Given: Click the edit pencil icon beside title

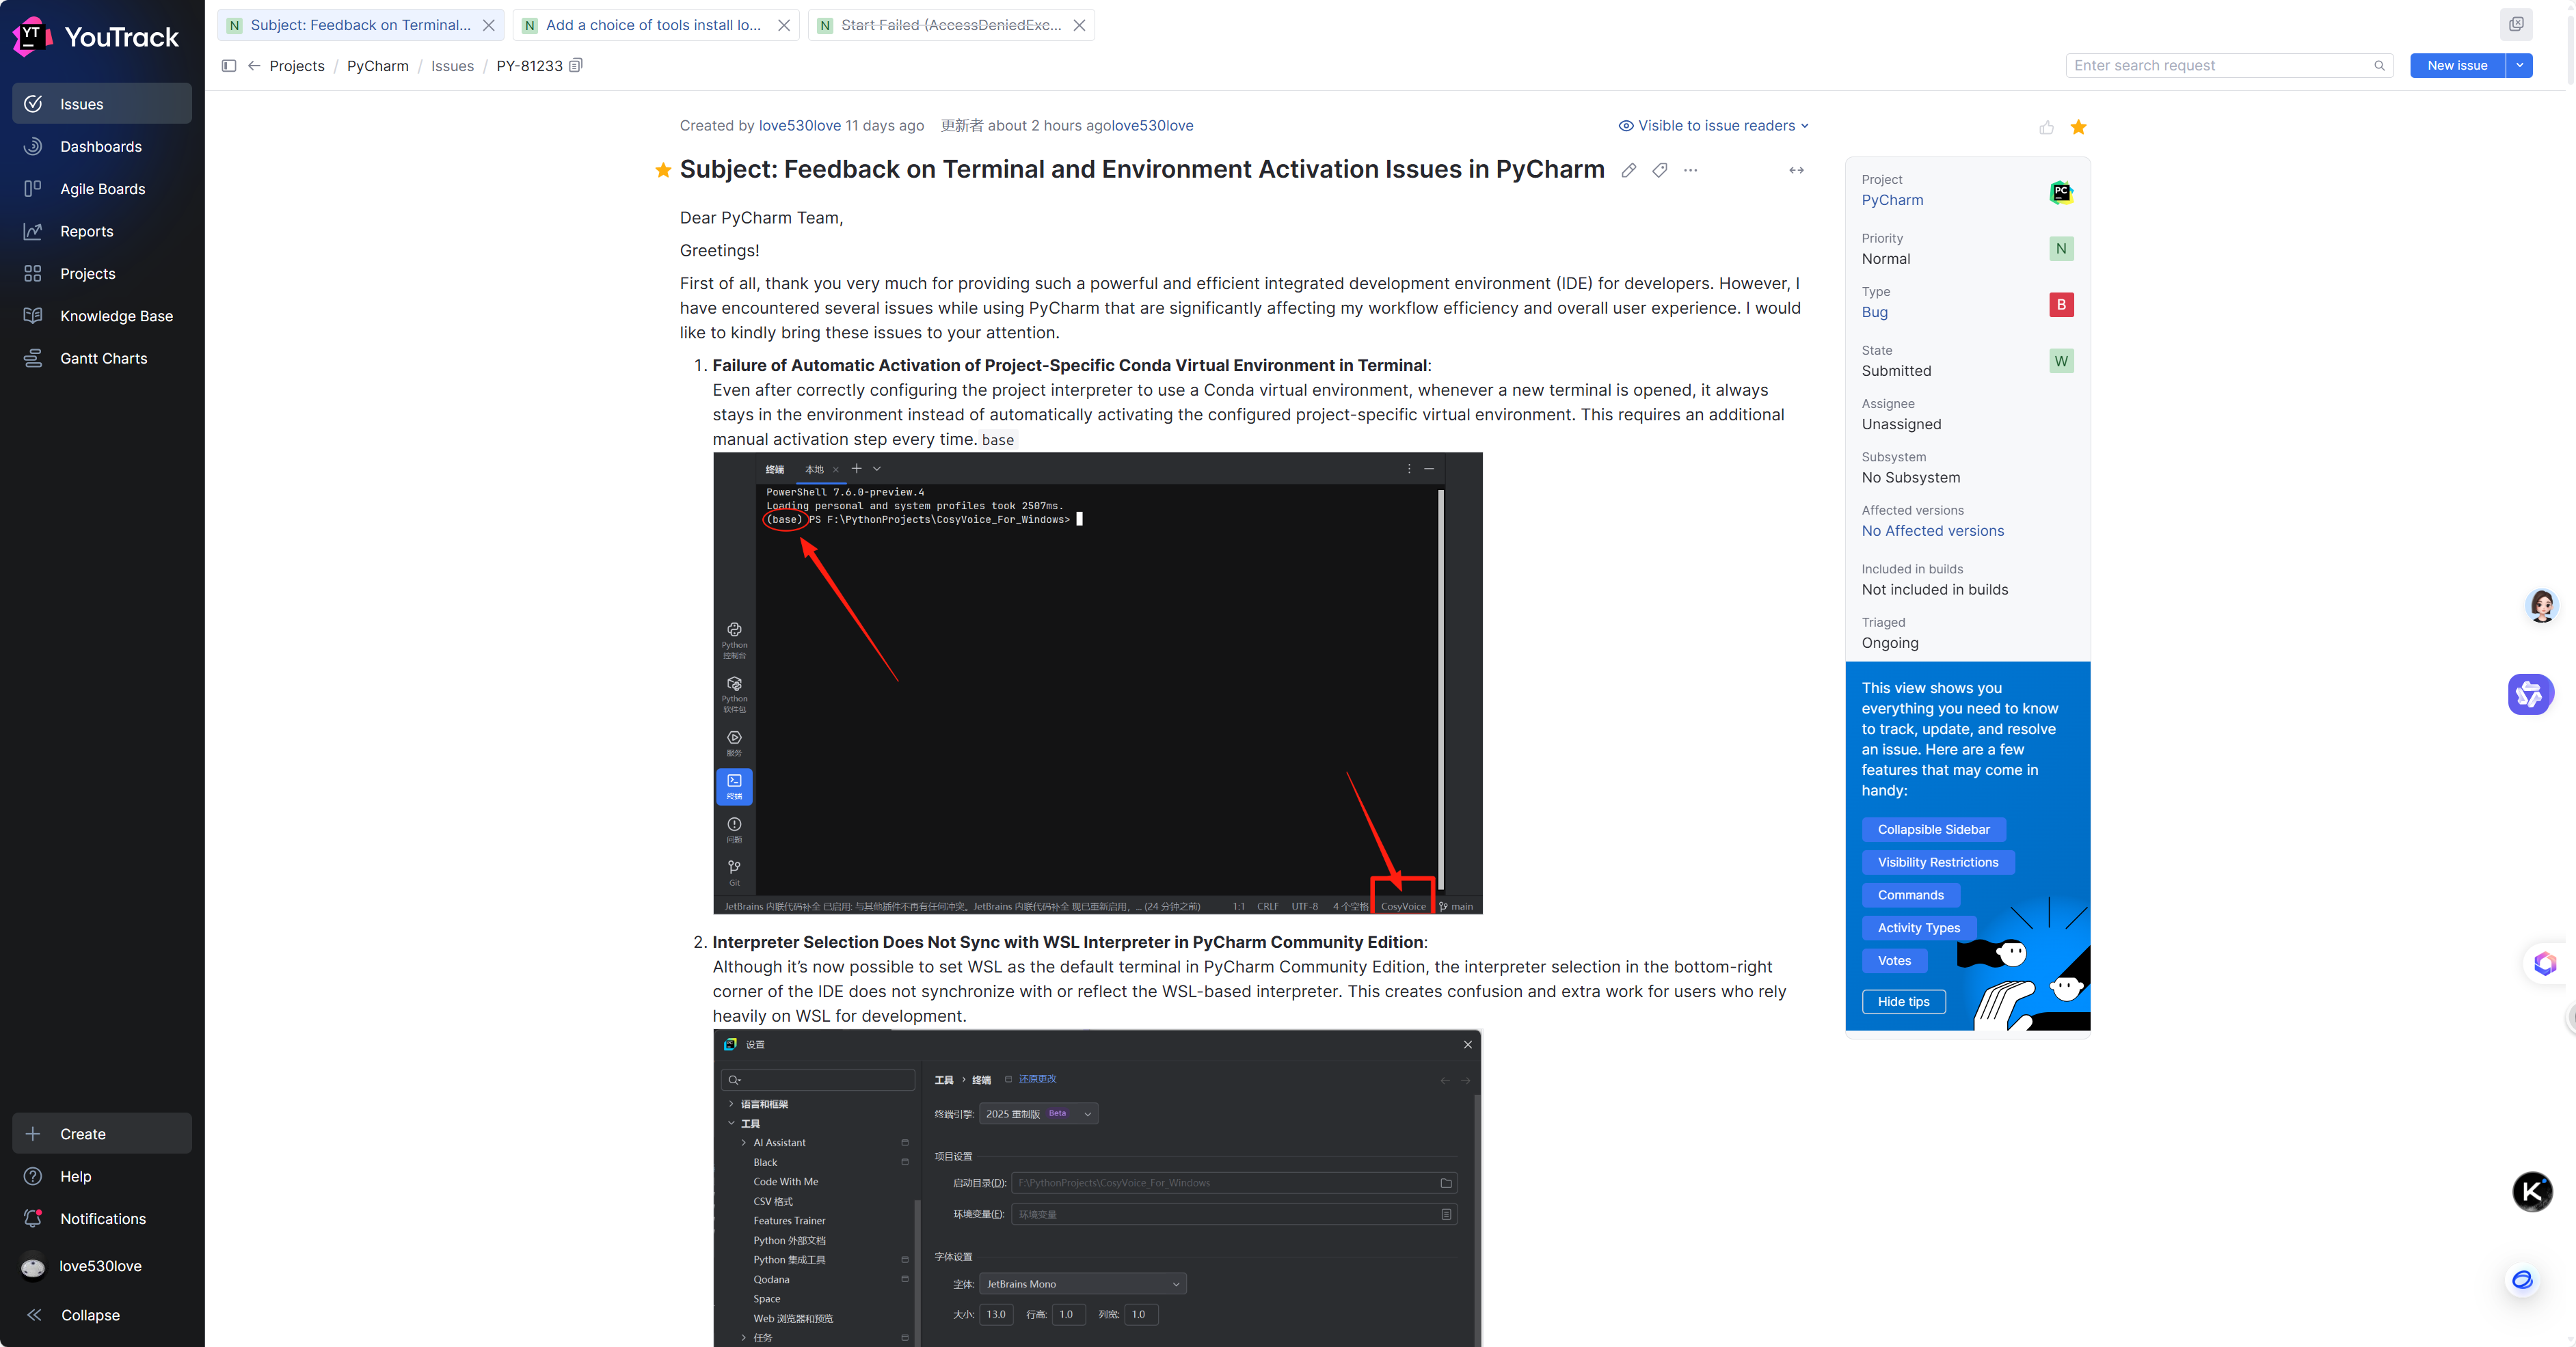Looking at the screenshot, I should tap(1629, 171).
